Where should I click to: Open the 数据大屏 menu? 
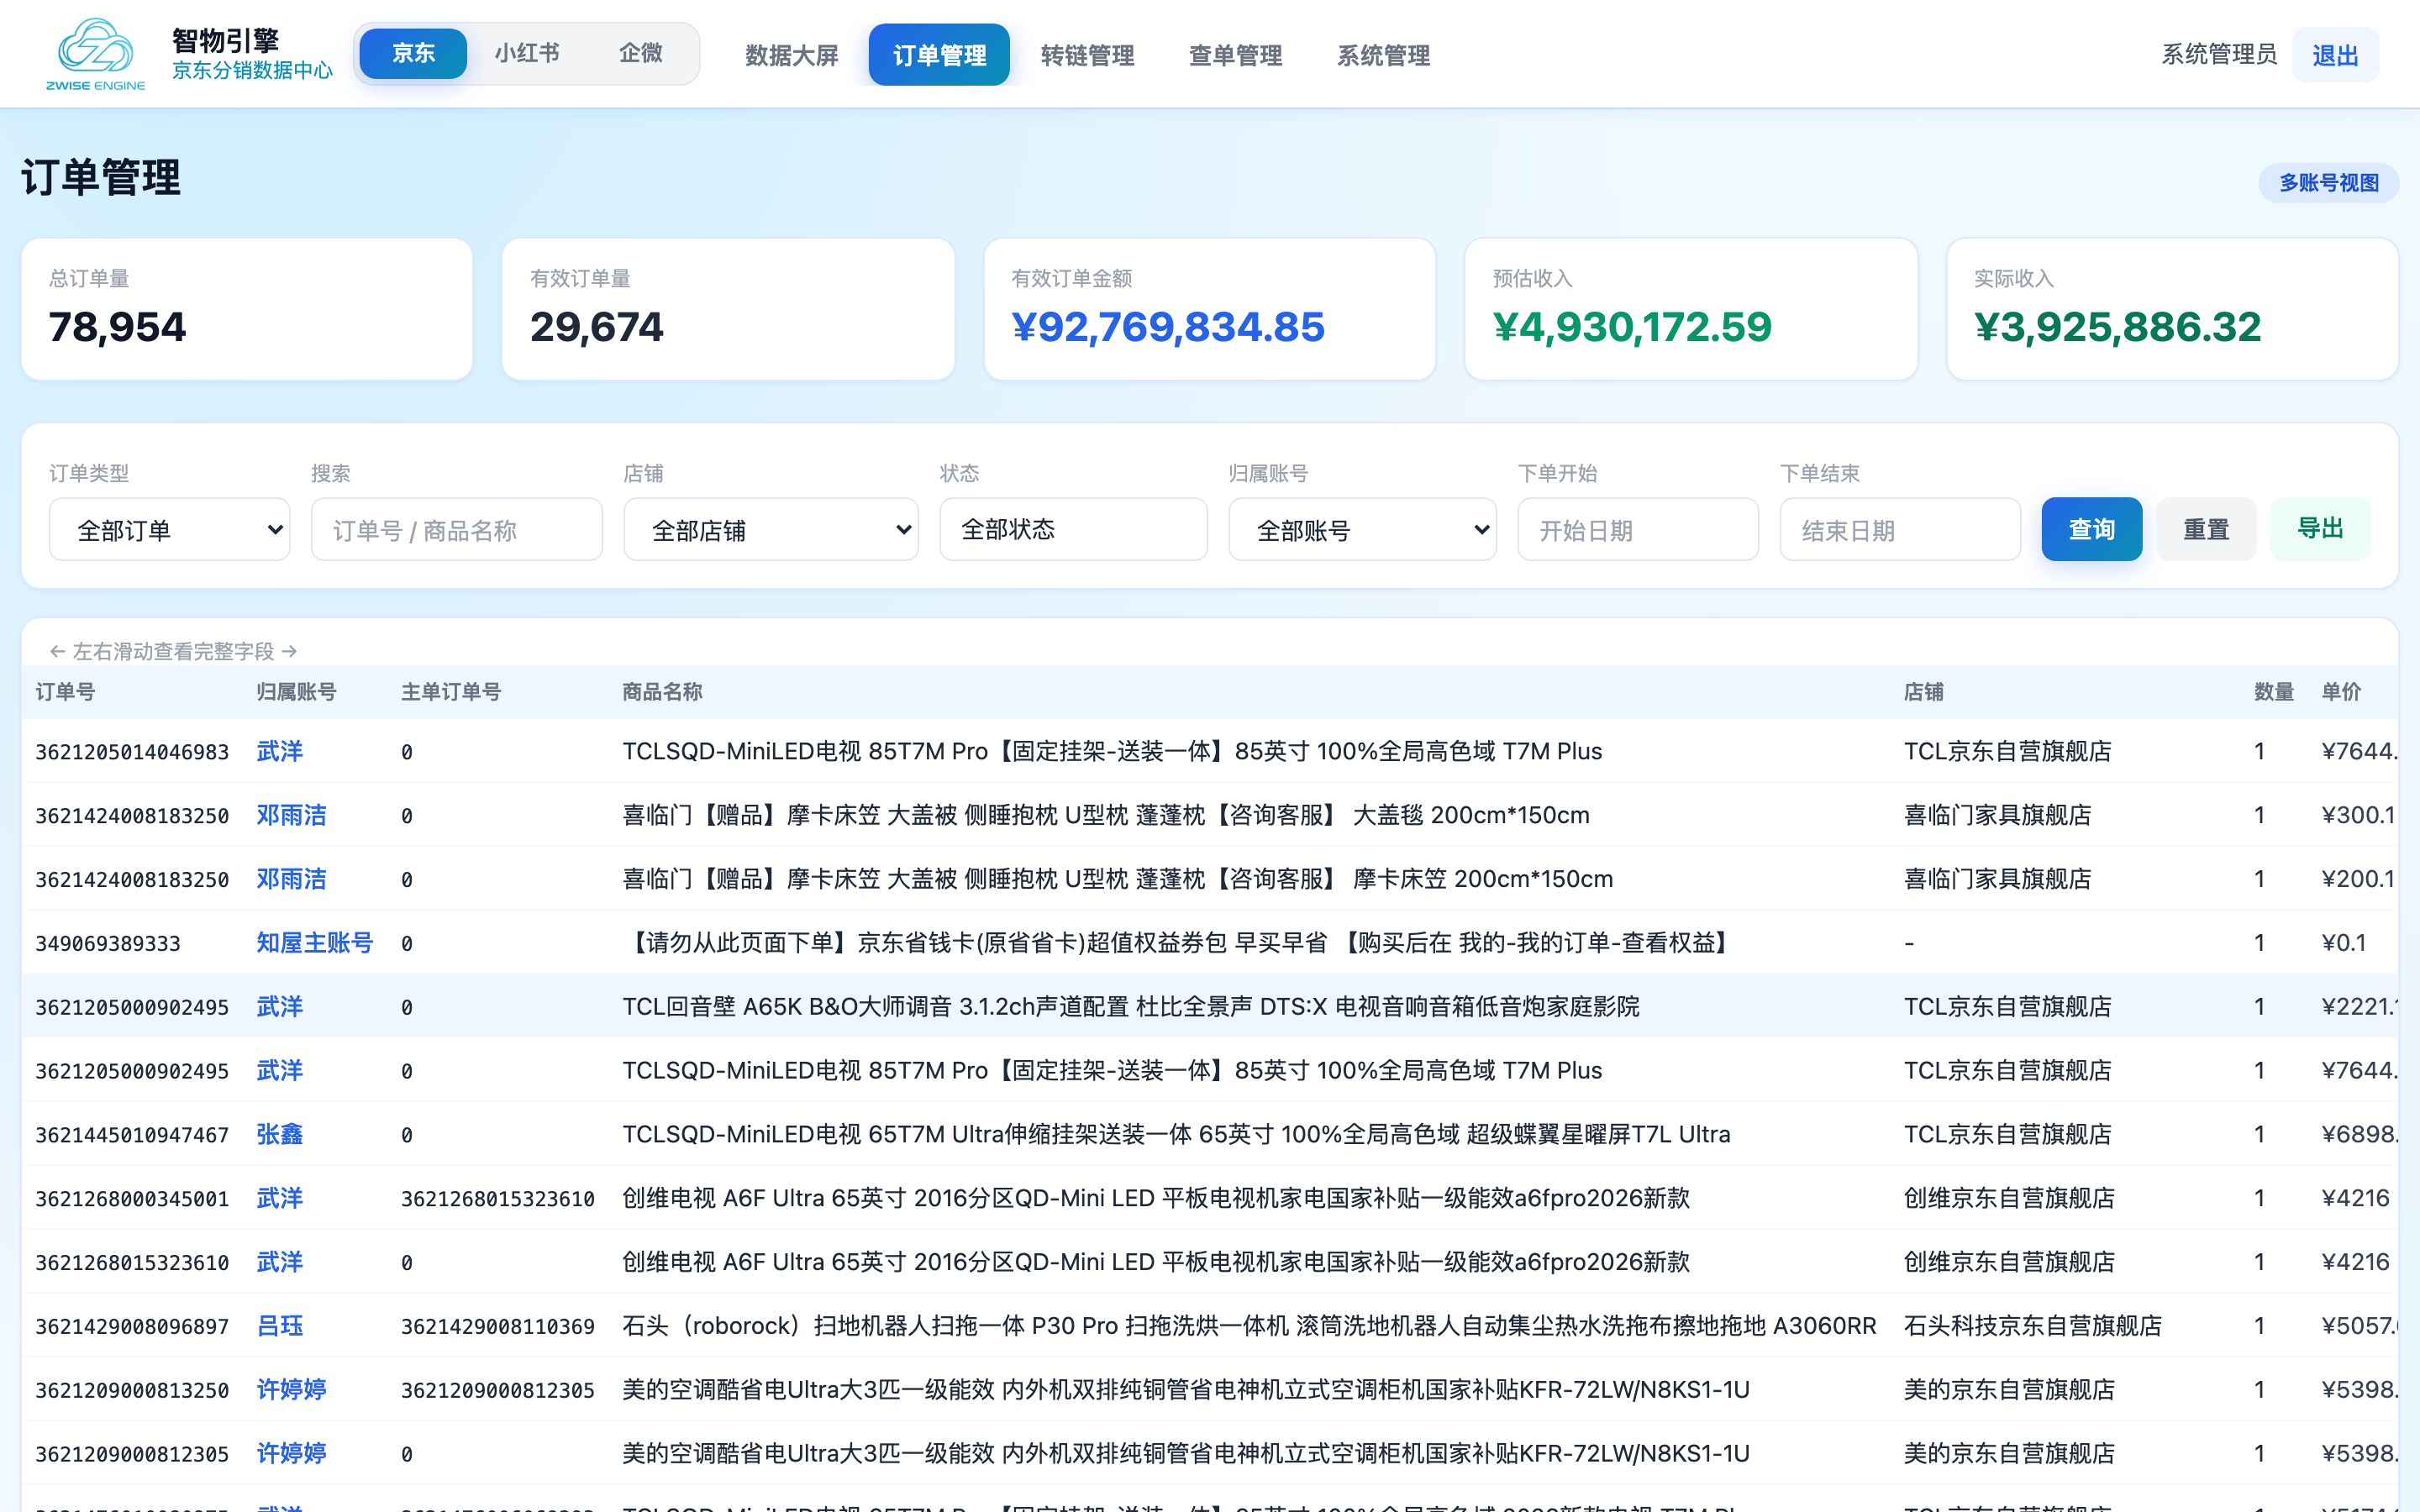coord(792,55)
